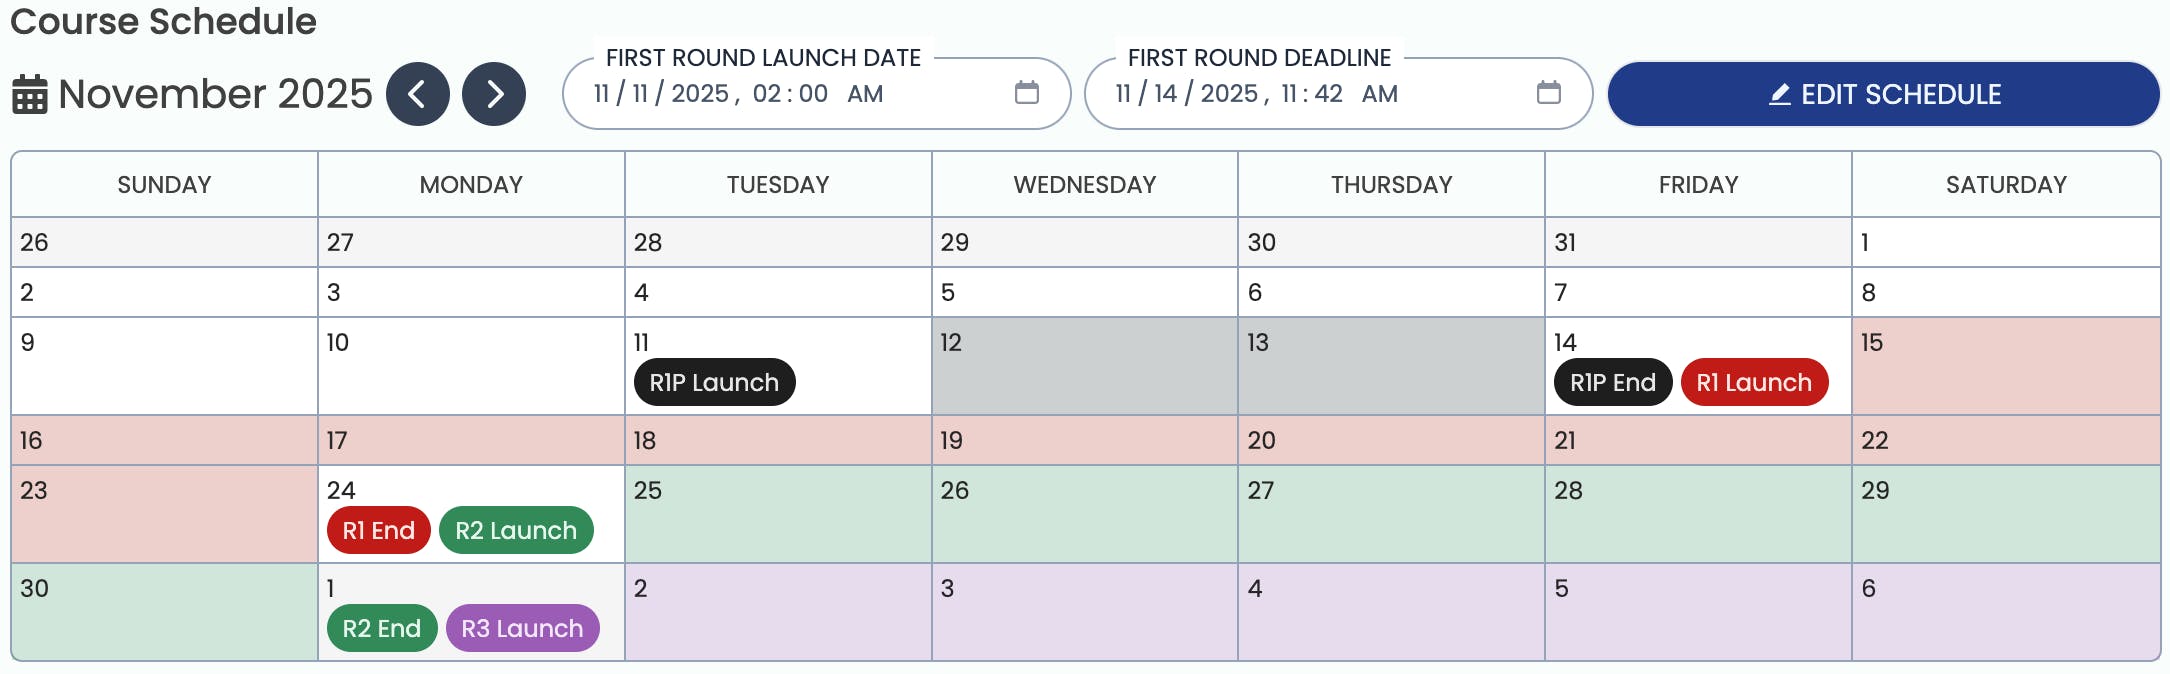
Task: Click the calendar icon beside November 2025
Action: [29, 93]
